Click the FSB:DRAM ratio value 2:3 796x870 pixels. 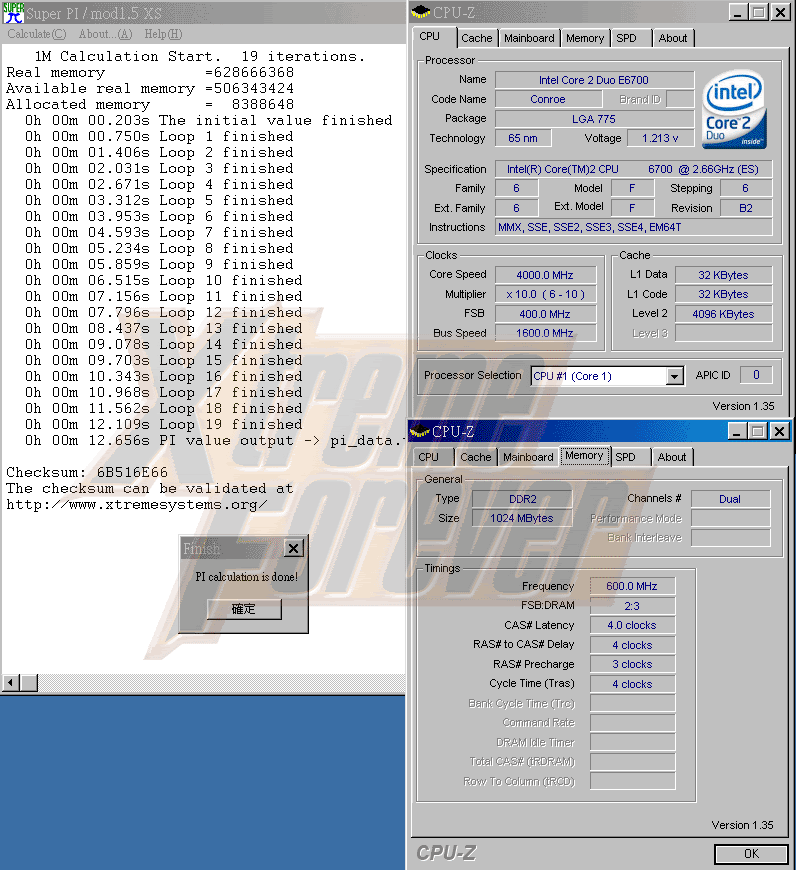point(632,606)
